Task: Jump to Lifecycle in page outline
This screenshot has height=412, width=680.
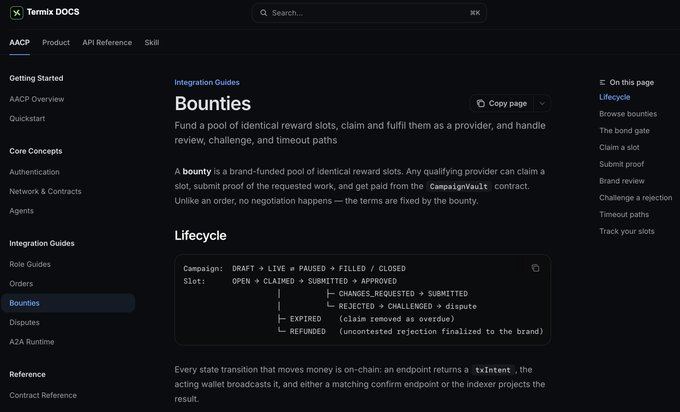Action: [x=615, y=97]
